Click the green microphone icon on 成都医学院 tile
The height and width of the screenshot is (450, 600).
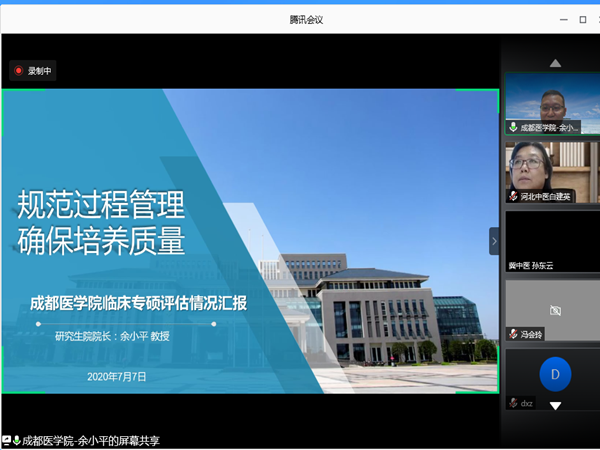(x=513, y=127)
